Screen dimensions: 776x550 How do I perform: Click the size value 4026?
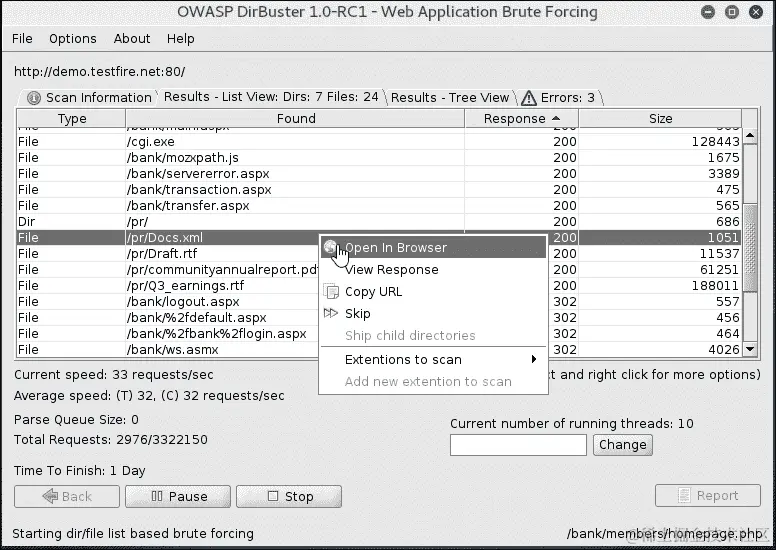coord(724,350)
